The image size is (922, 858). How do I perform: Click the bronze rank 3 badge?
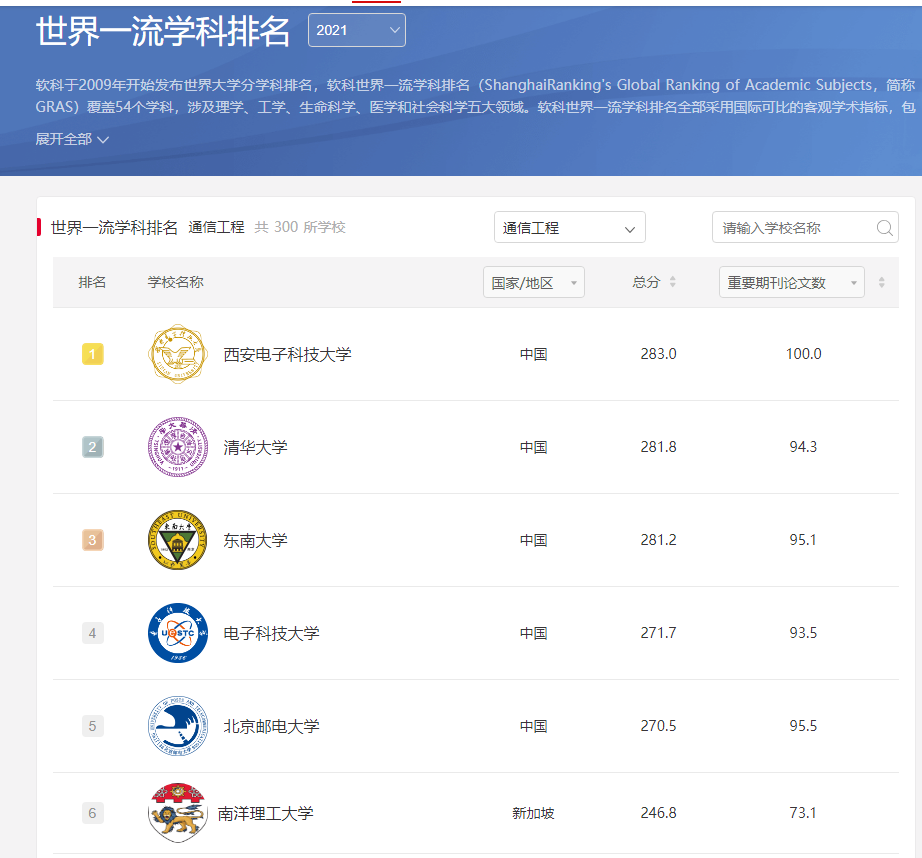[92, 540]
